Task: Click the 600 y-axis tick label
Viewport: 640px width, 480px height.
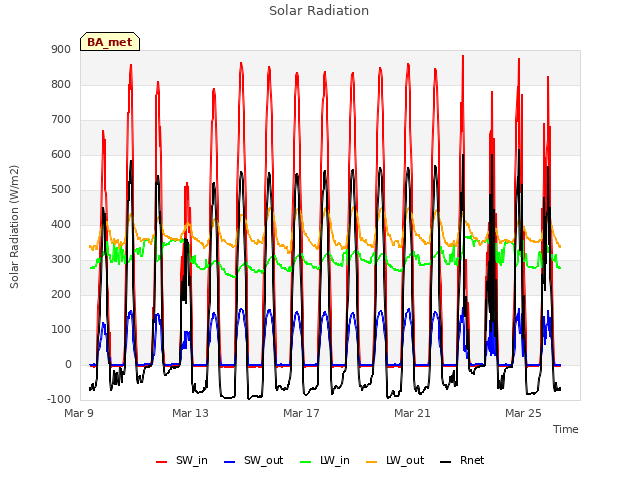Action: [x=61, y=154]
